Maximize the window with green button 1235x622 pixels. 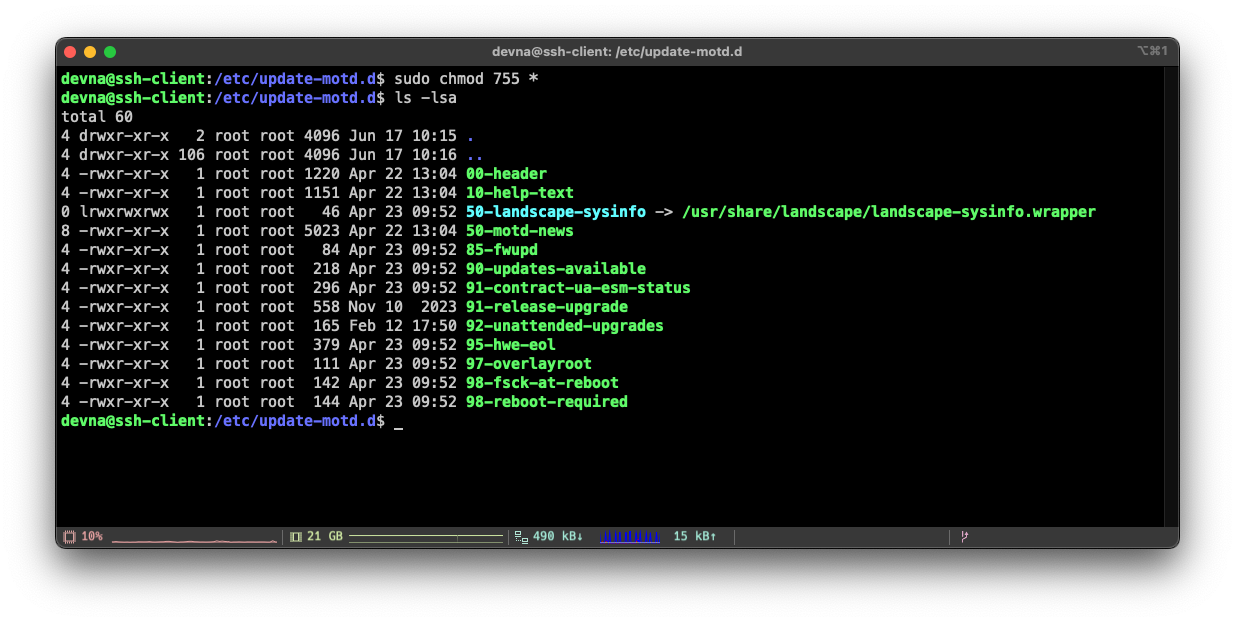tap(110, 52)
